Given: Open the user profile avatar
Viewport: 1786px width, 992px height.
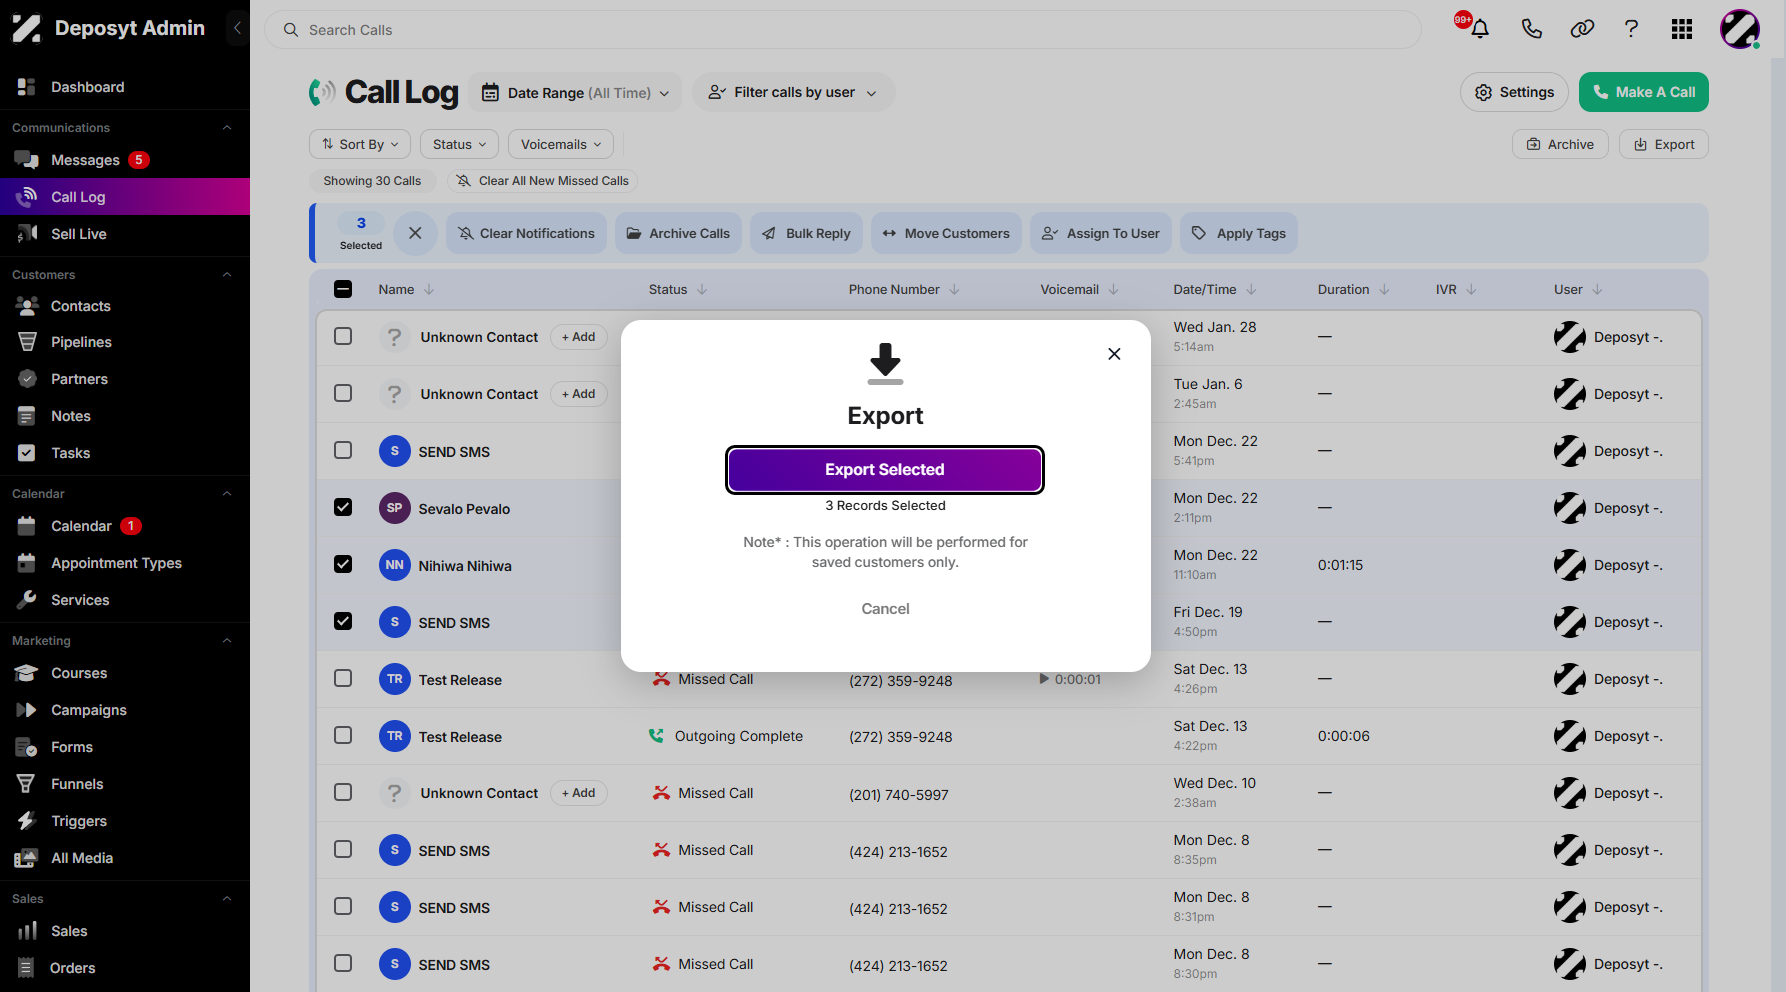Looking at the screenshot, I should pos(1740,29).
